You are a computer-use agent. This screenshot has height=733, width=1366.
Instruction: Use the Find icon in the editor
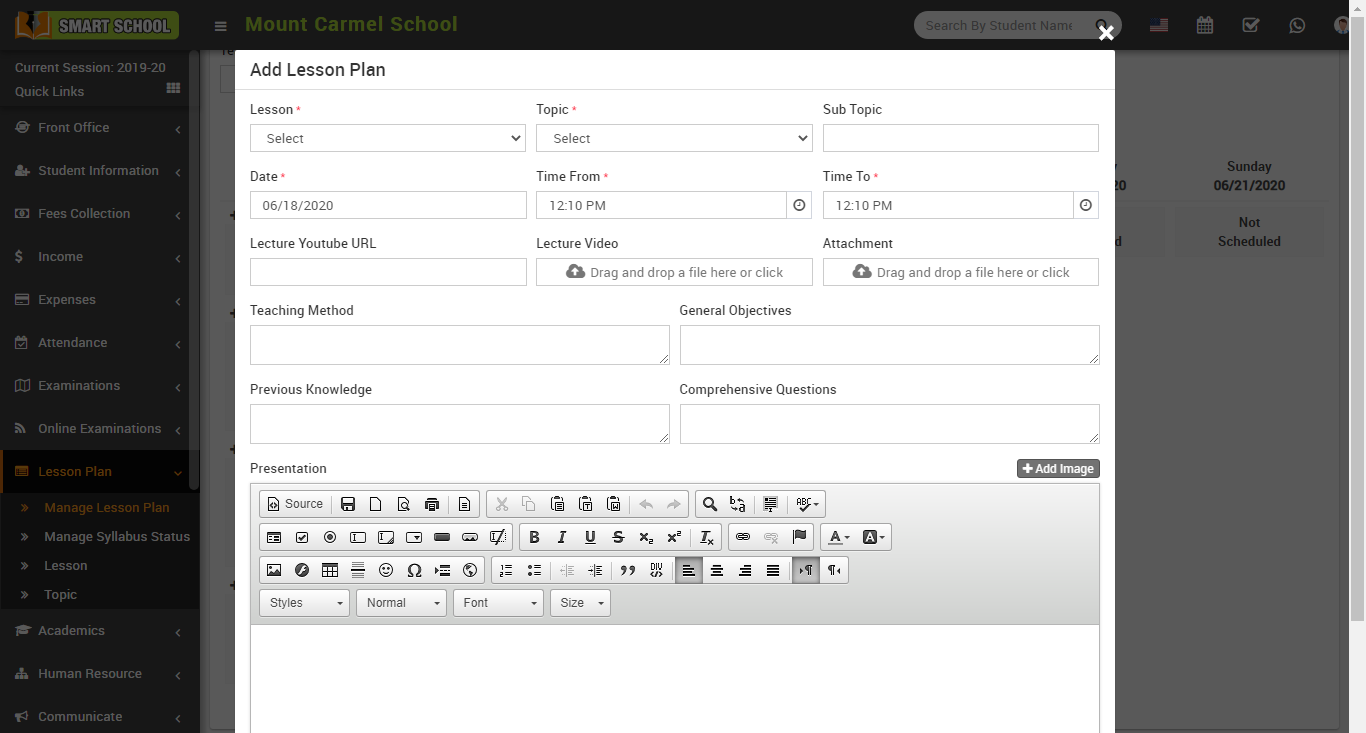click(x=710, y=503)
